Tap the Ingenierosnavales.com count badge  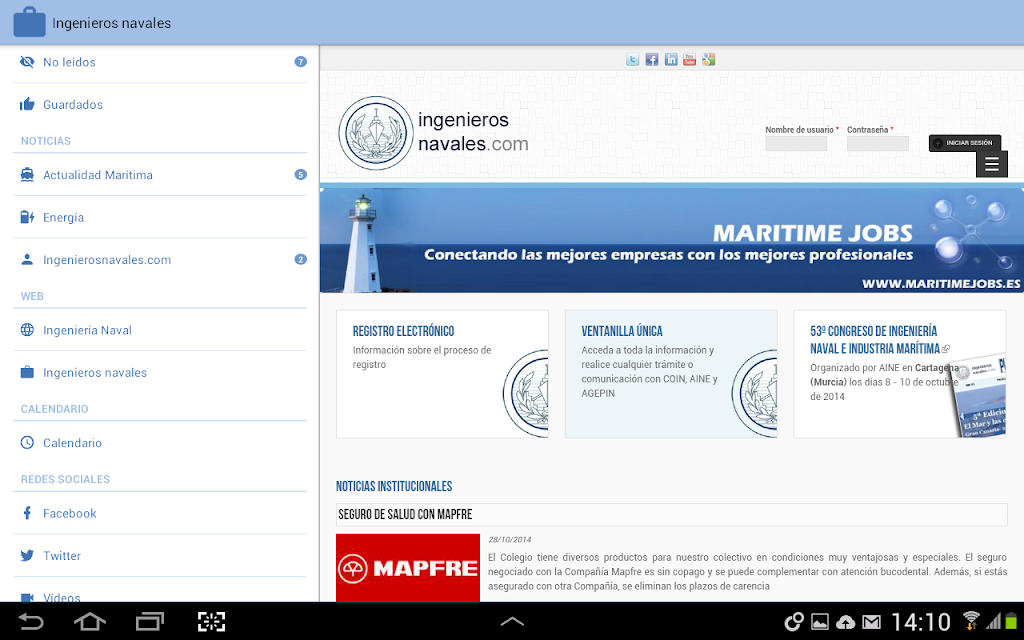[x=300, y=259]
